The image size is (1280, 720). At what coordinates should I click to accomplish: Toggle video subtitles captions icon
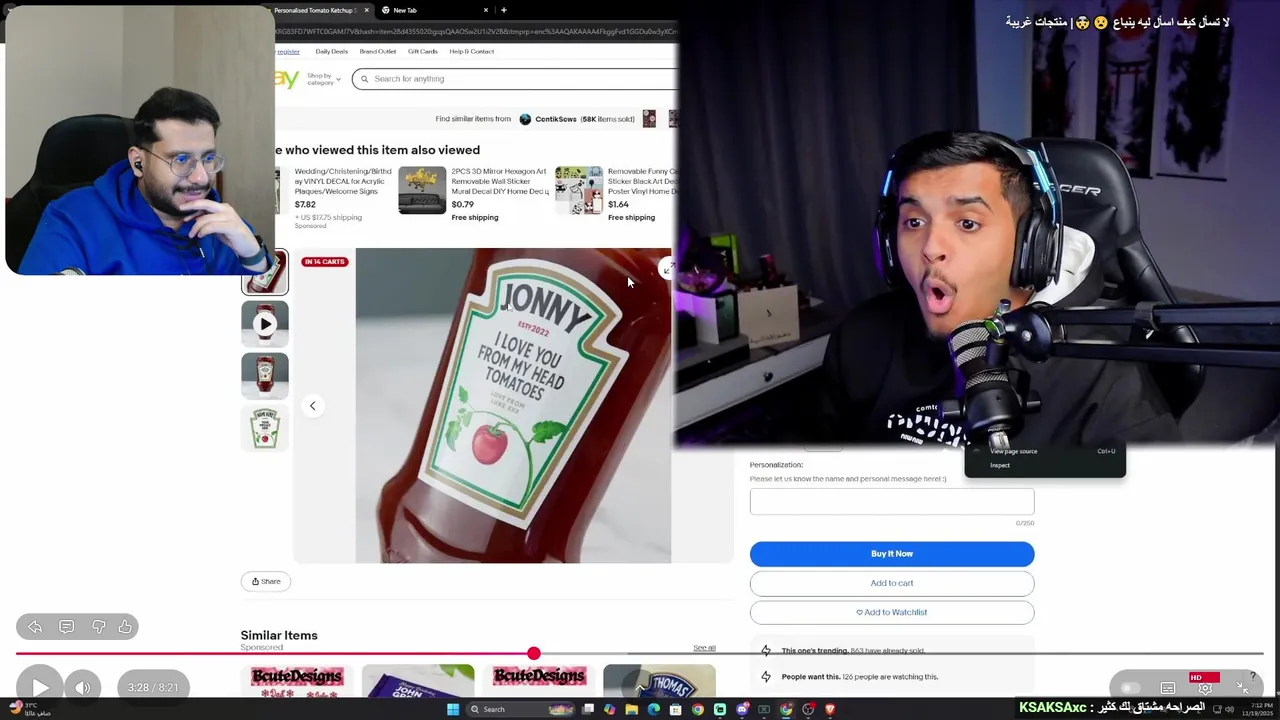pos(1168,688)
